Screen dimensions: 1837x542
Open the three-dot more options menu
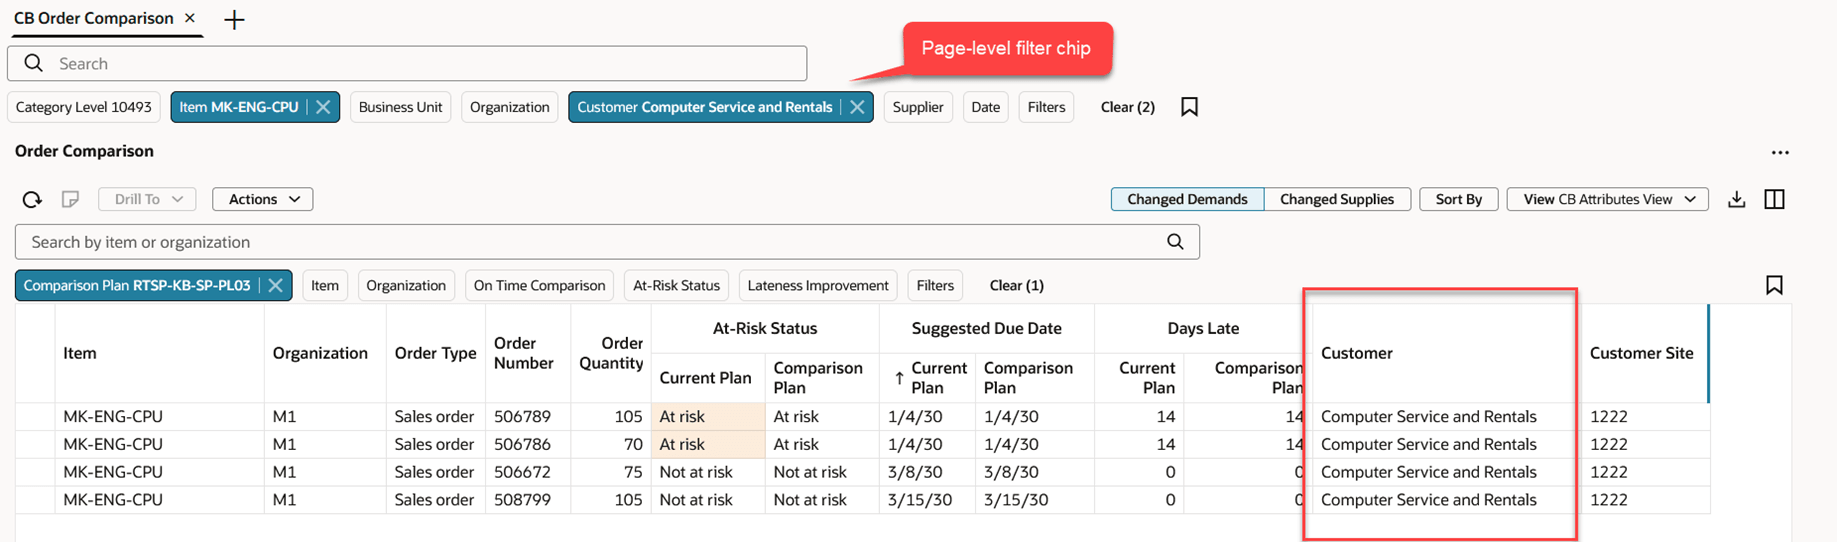[x=1780, y=153]
